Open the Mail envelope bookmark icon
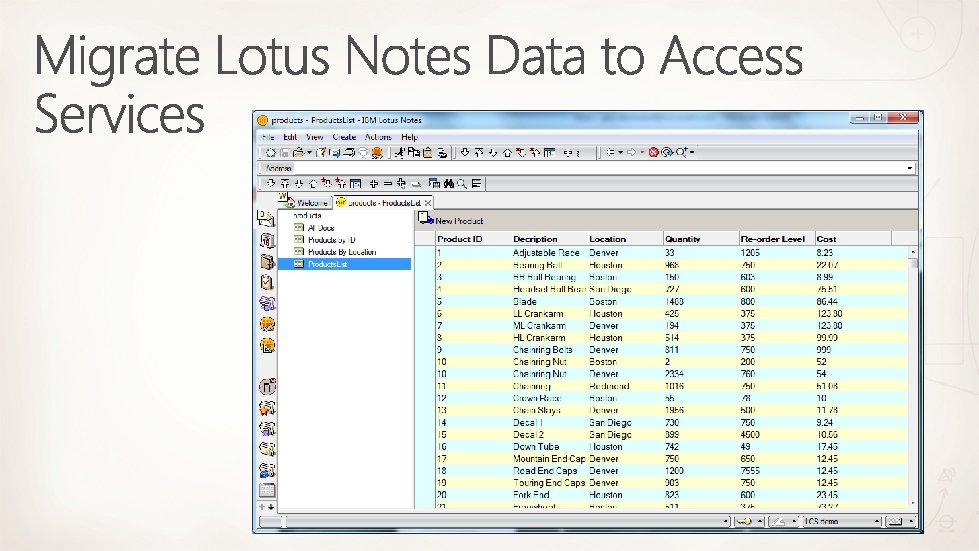Screen dimensions: 979x551 265,219
